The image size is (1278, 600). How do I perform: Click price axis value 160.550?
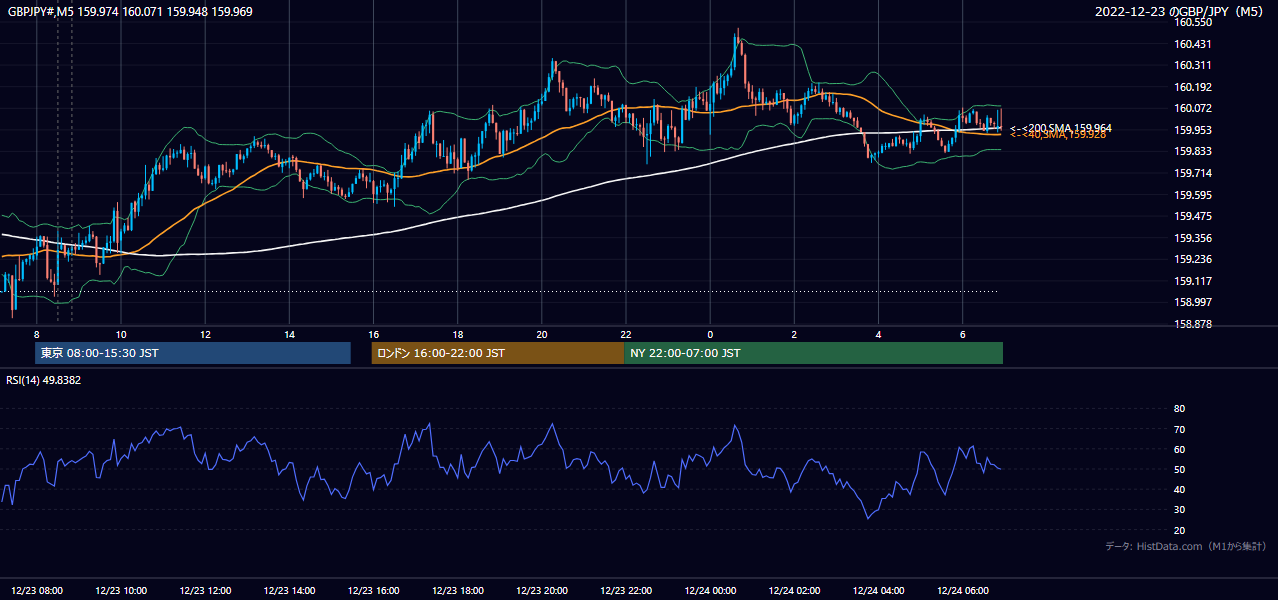point(1192,22)
